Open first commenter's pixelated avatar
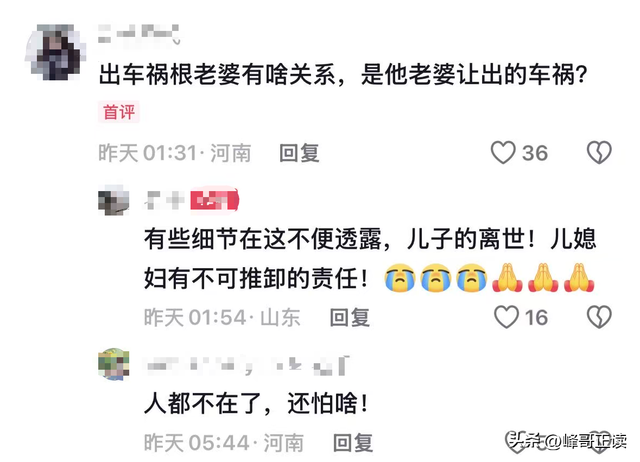This screenshot has width=640, height=462. [x=56, y=52]
